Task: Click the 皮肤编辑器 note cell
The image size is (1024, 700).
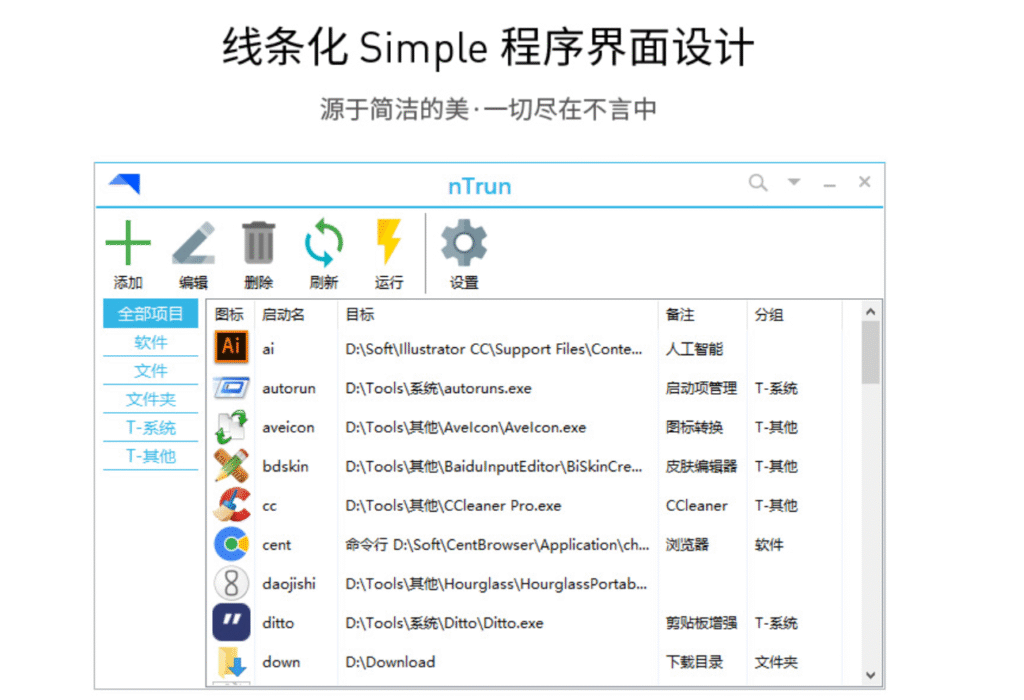Action: (x=701, y=466)
